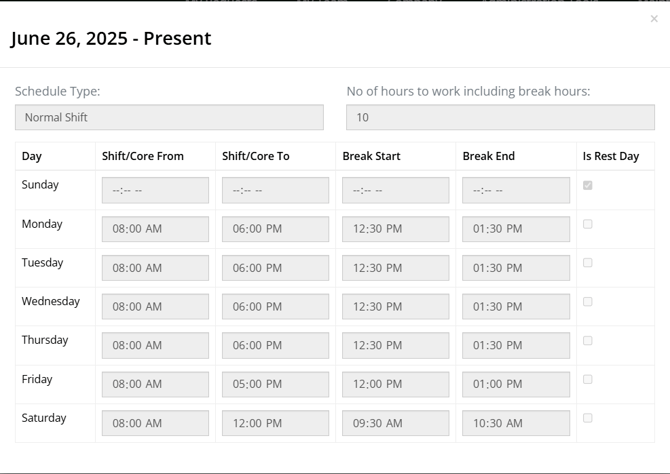
Task: Select Sunday Shift/Core From empty field
Action: click(155, 190)
